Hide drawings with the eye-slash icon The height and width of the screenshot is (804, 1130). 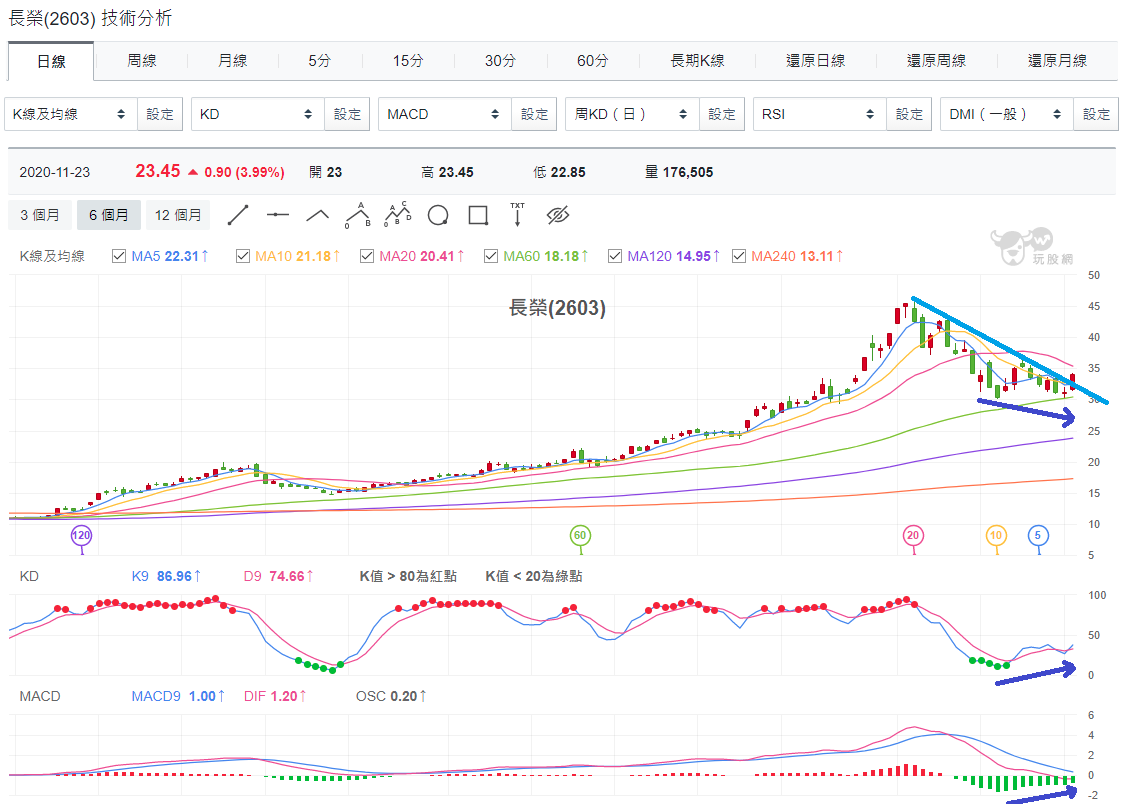click(x=558, y=215)
